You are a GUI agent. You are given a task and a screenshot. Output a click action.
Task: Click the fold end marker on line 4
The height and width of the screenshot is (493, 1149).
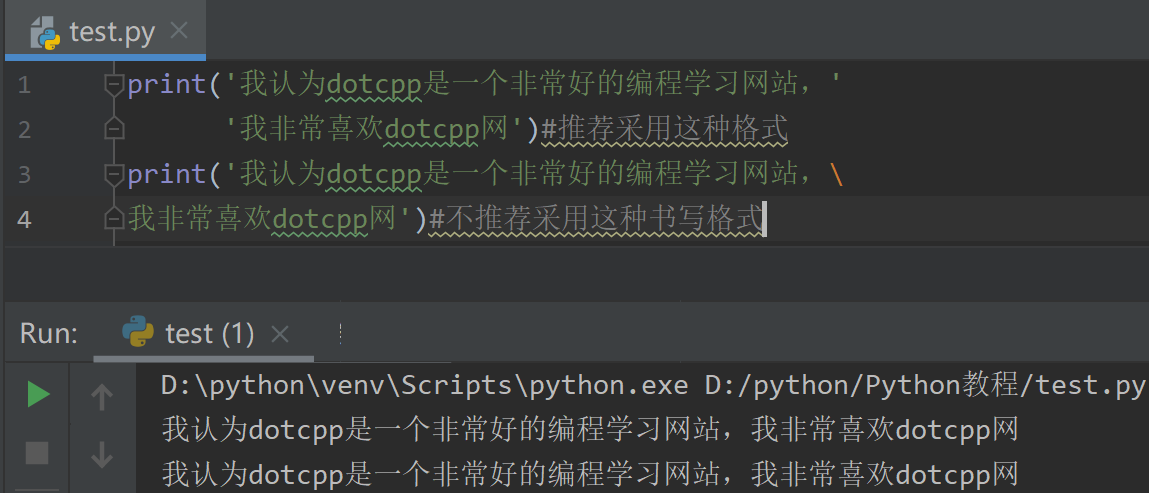pos(113,218)
